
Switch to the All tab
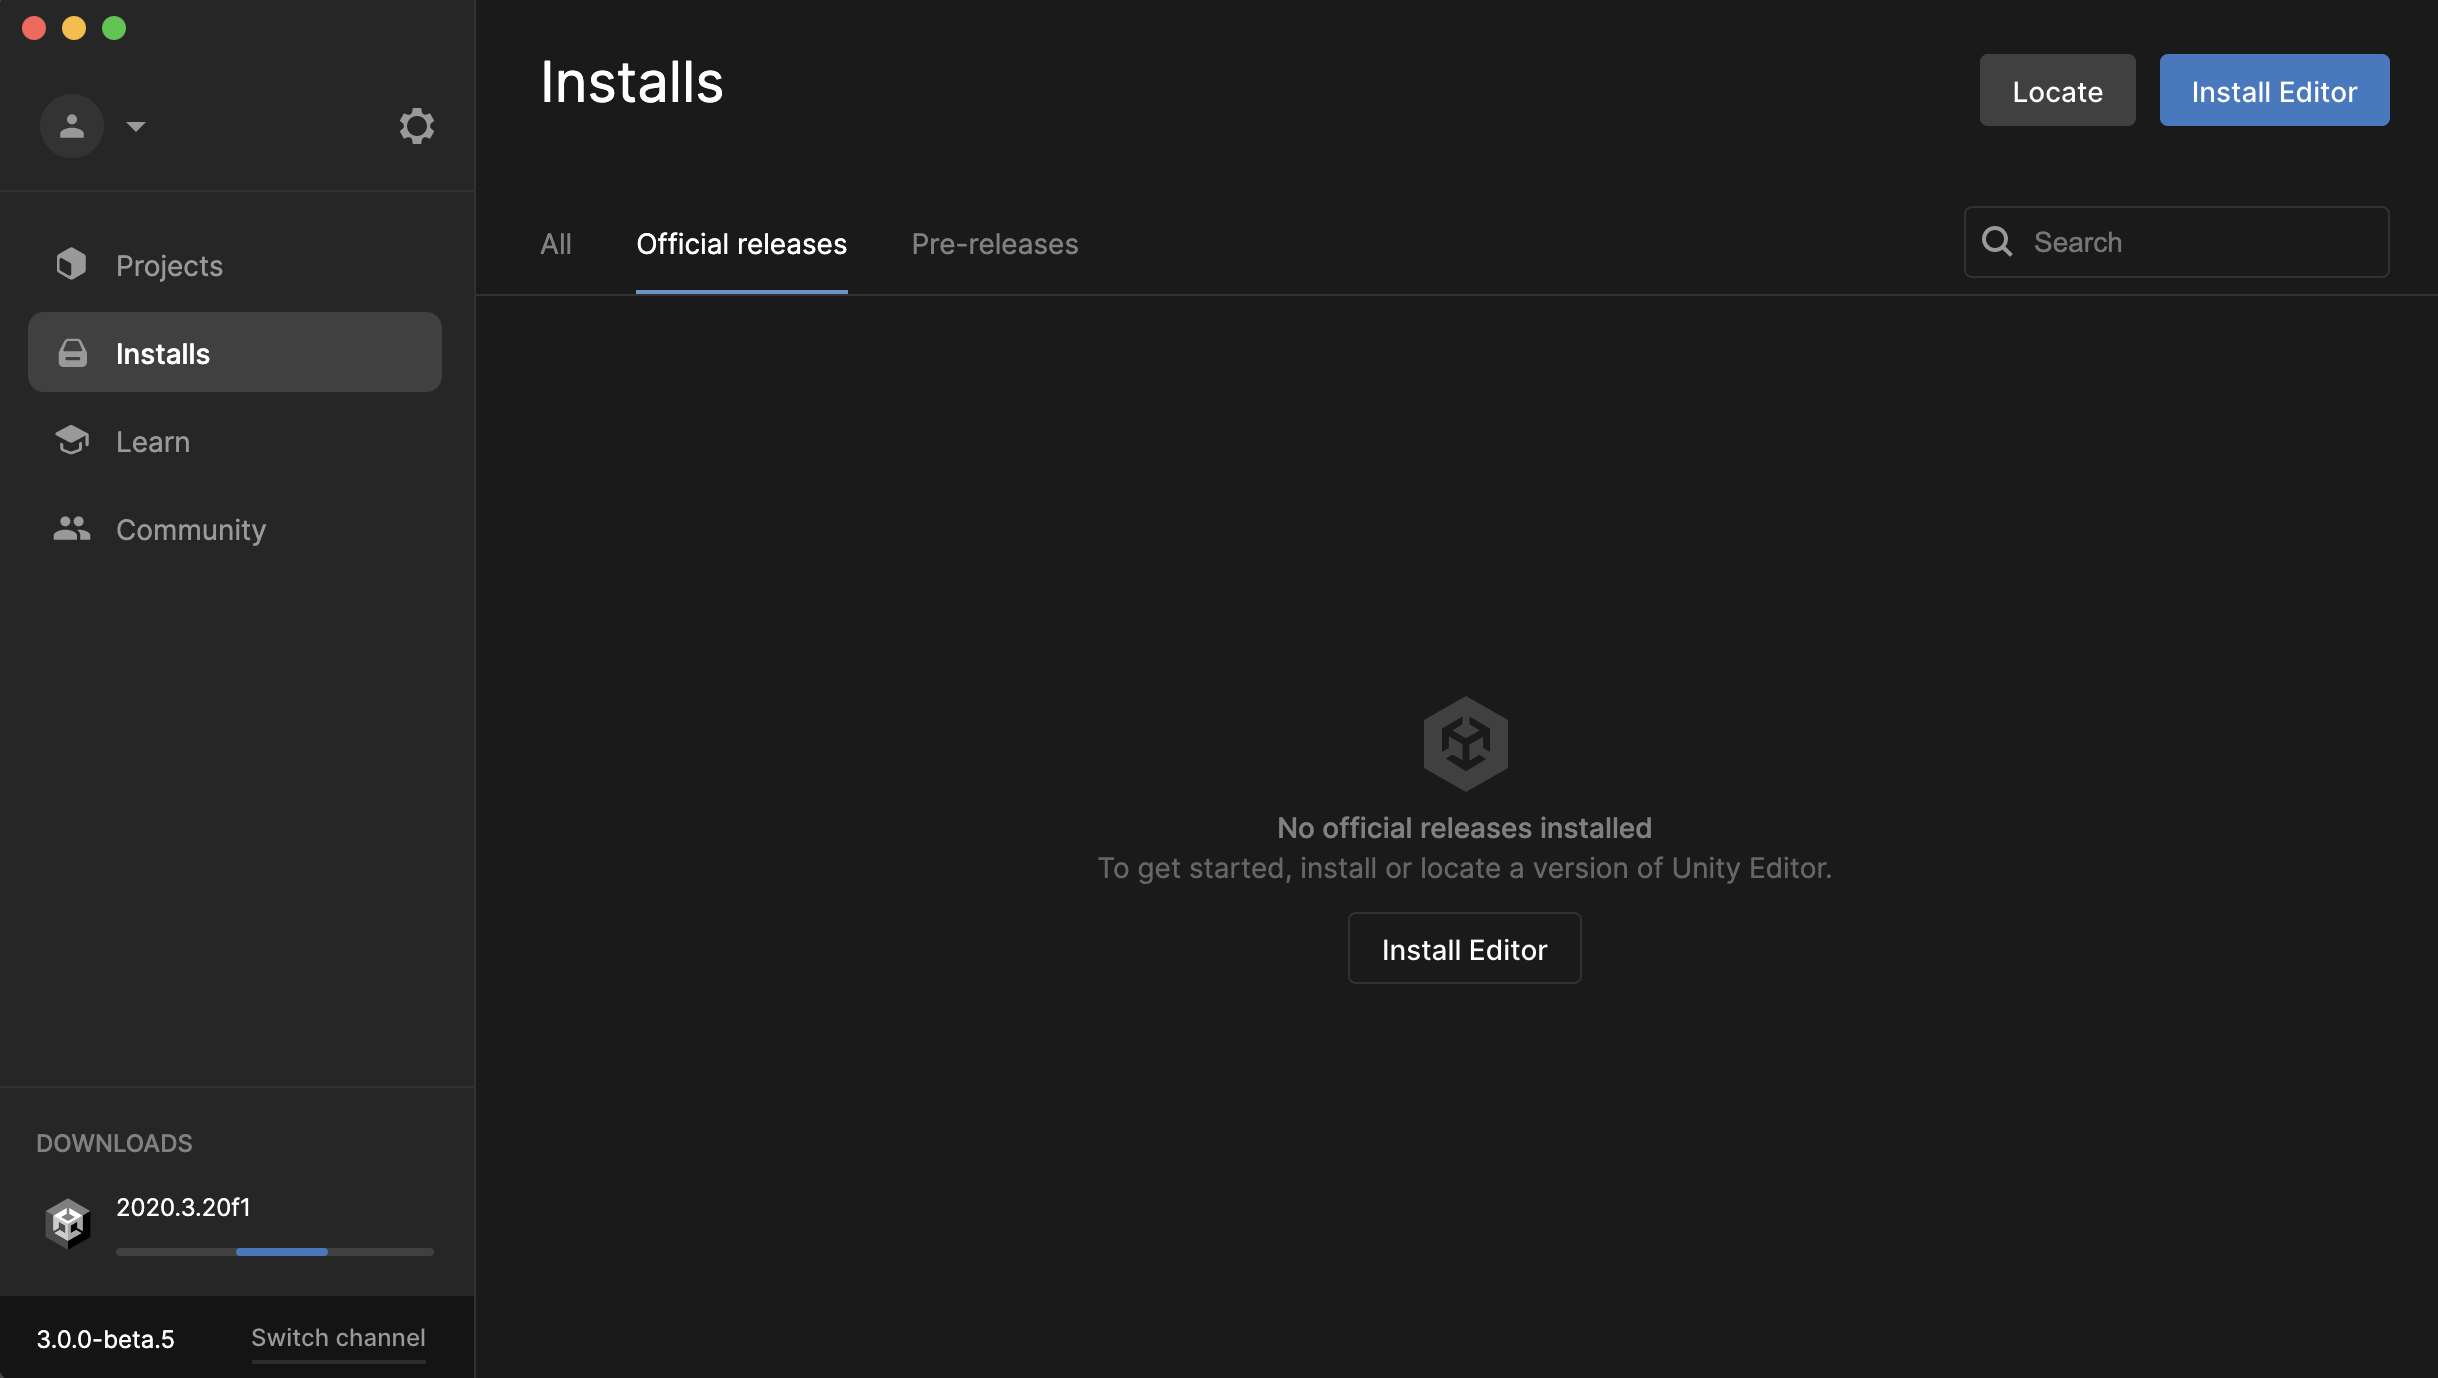coord(555,244)
